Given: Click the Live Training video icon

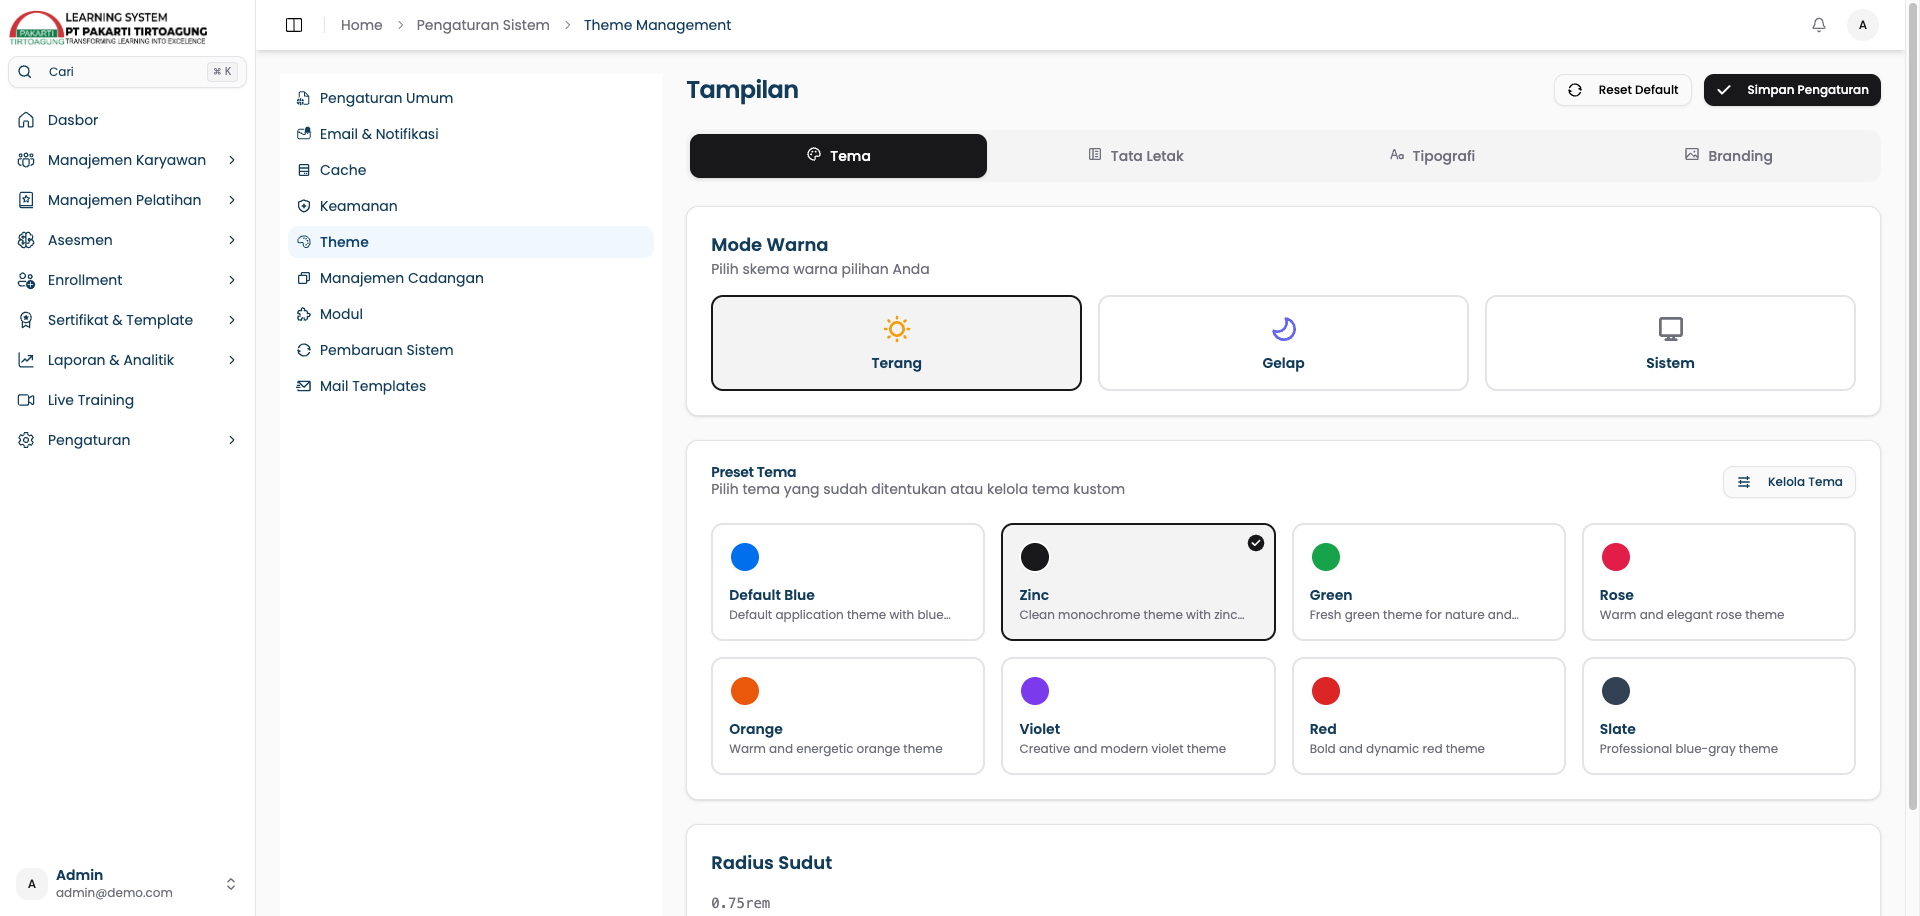Looking at the screenshot, I should (x=26, y=400).
